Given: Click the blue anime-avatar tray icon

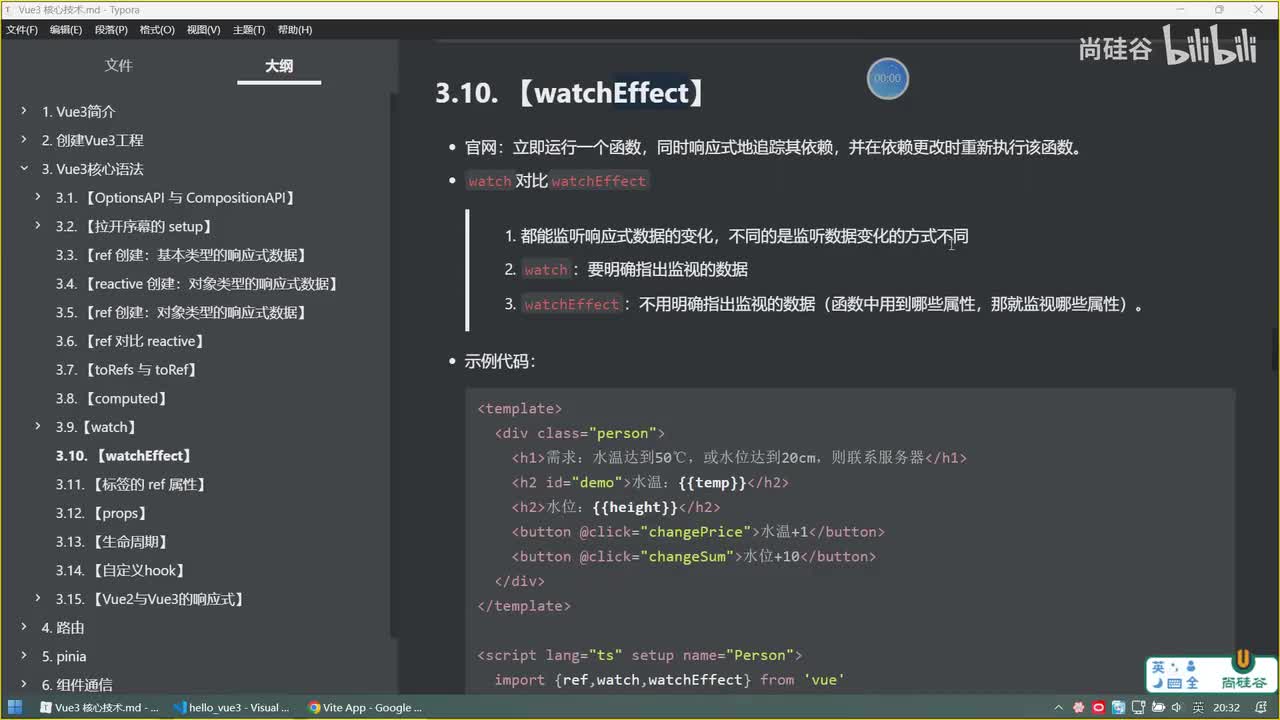Looking at the screenshot, I should pos(1118,707).
